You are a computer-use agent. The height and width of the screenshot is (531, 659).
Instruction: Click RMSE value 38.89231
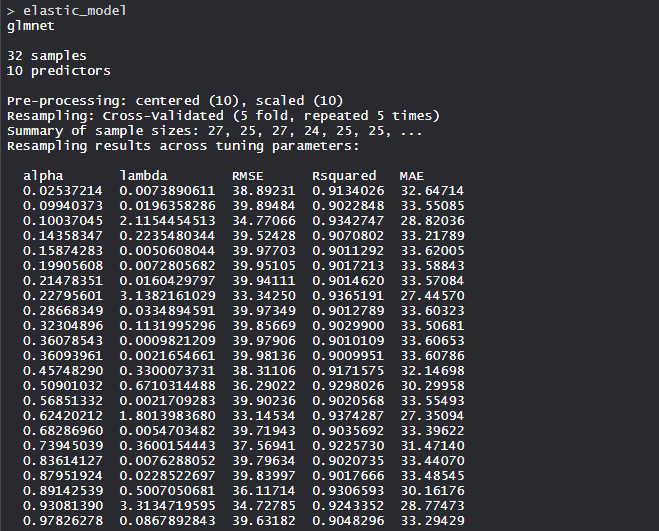264,191
